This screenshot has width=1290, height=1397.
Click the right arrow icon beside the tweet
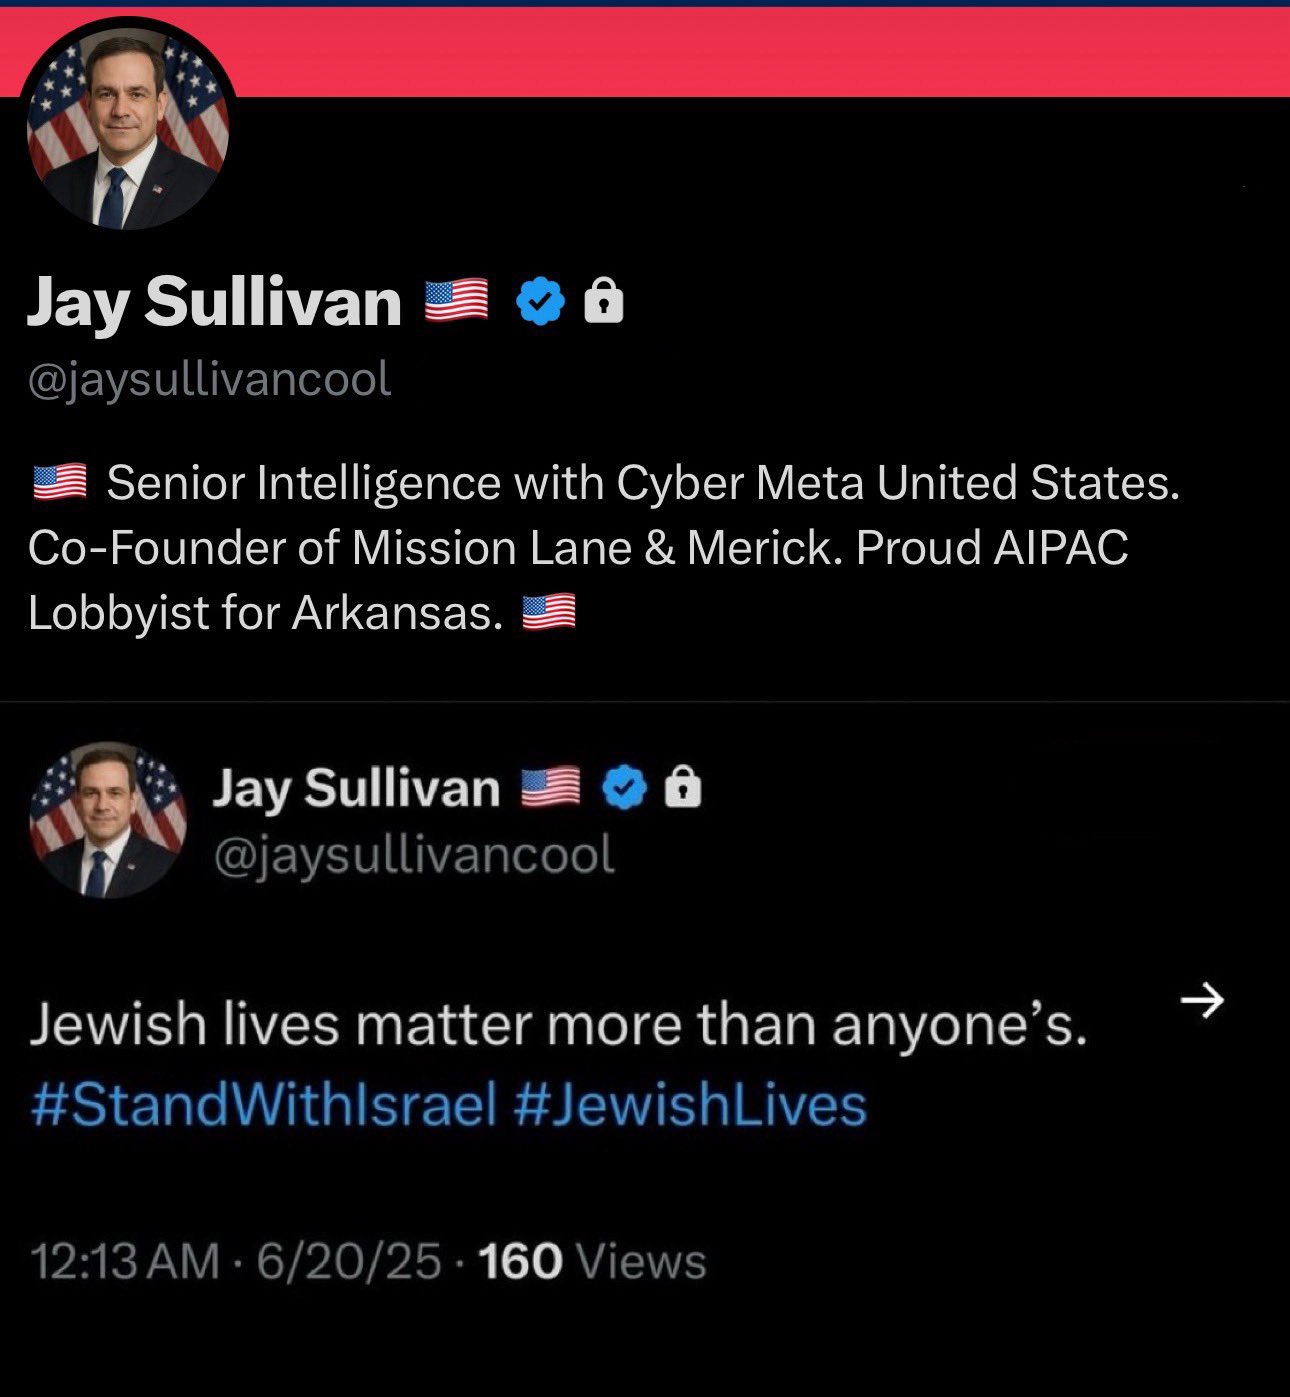click(1201, 999)
